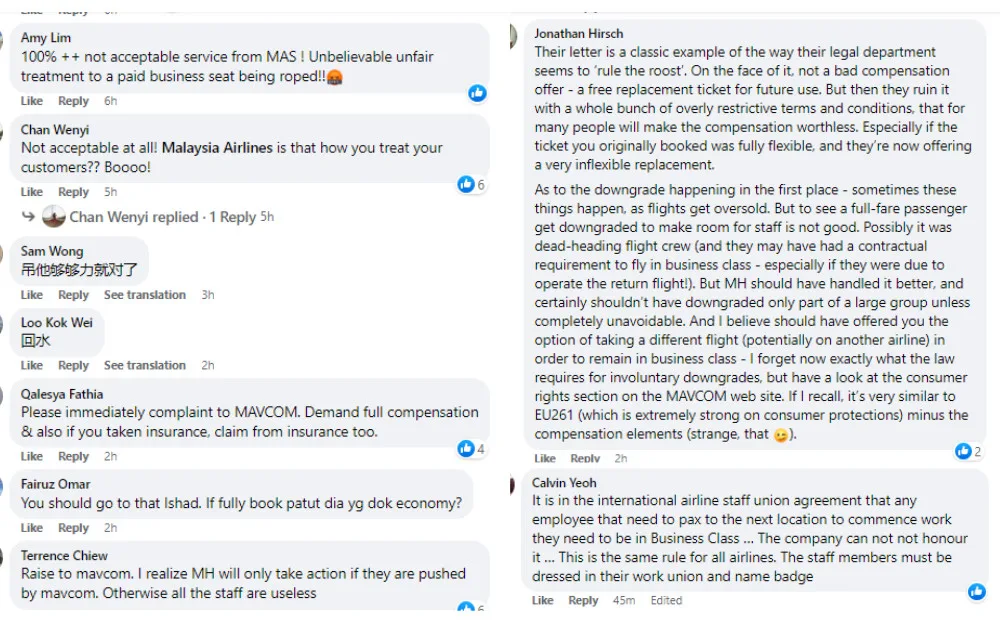Viewport: 1000px width, 623px height.
Task: Click like reaction icon on Qalesya Fathia's comment
Action: (x=465, y=449)
